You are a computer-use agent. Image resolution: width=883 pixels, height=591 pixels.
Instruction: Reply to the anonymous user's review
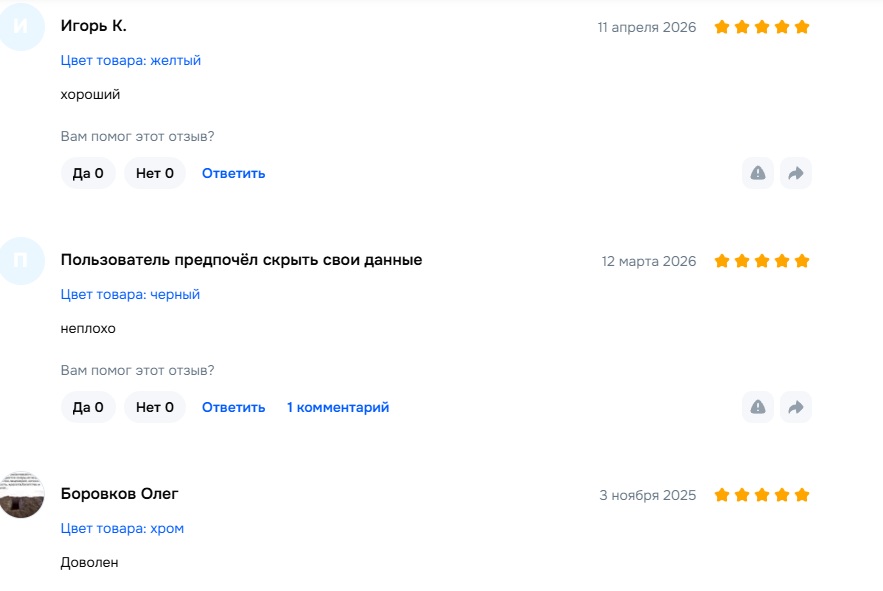pyautogui.click(x=233, y=407)
